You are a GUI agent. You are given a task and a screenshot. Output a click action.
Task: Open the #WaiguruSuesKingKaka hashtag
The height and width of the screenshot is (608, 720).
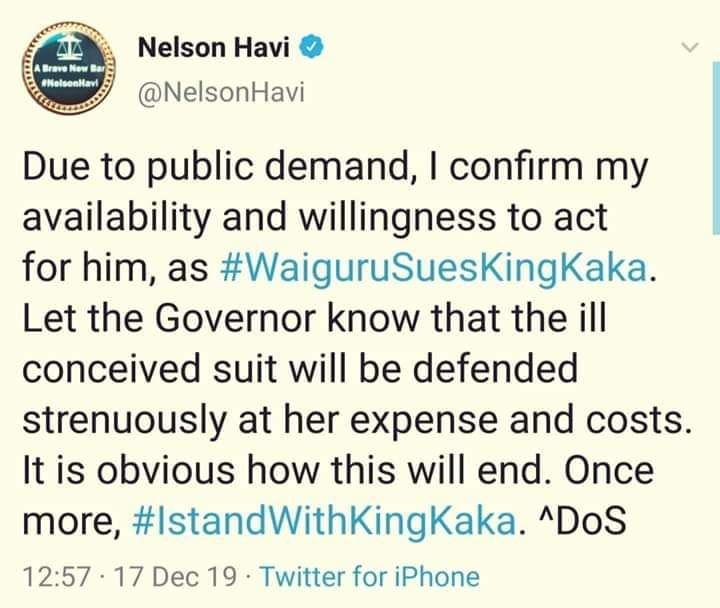pos(433,268)
